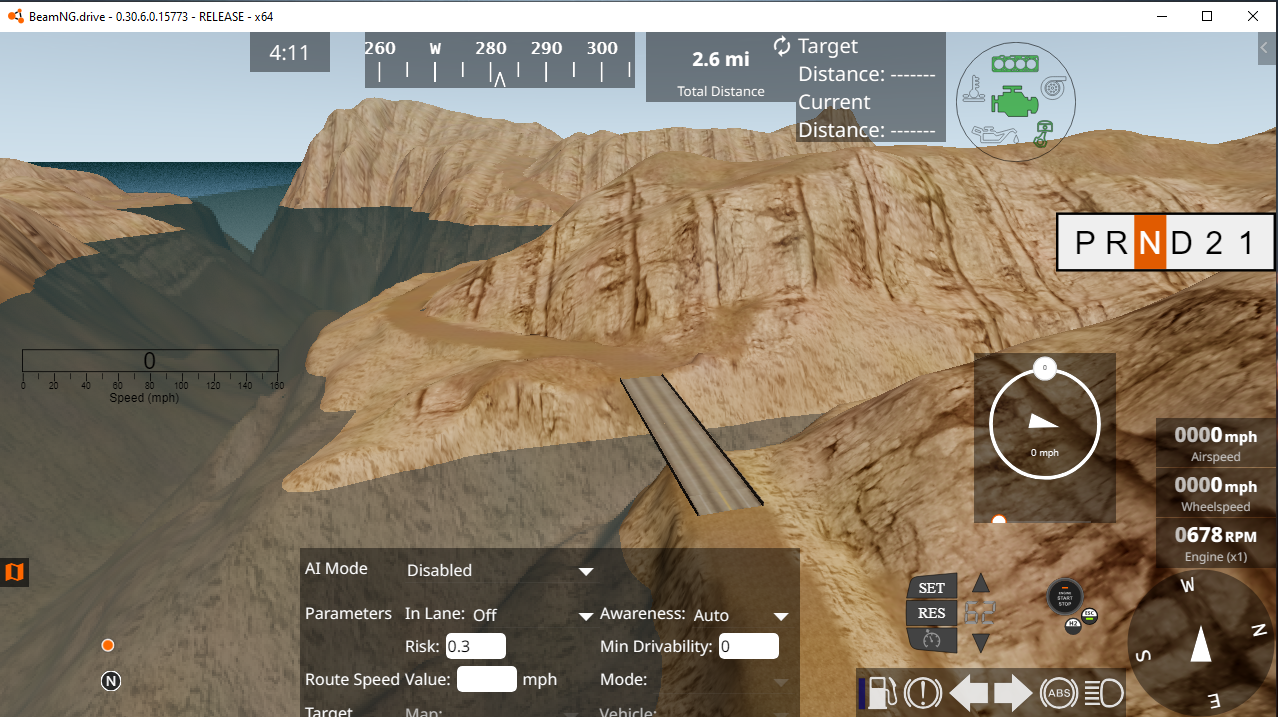Activate the right turn signal arrow
This screenshot has height=717, width=1278.
coord(1012,692)
